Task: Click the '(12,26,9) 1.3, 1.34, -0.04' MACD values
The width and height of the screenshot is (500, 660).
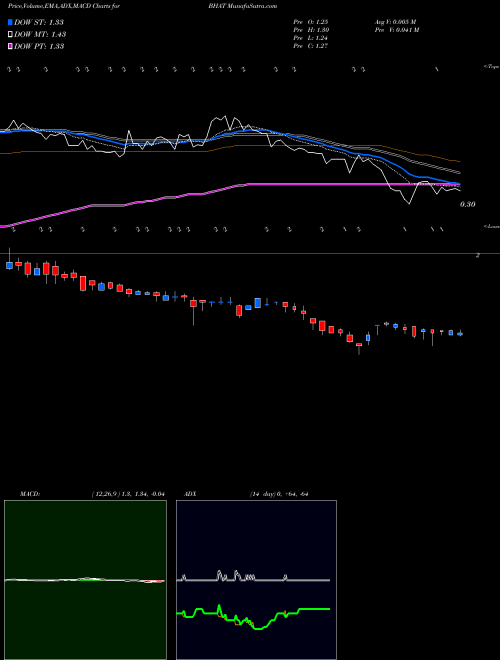Action: click(128, 494)
